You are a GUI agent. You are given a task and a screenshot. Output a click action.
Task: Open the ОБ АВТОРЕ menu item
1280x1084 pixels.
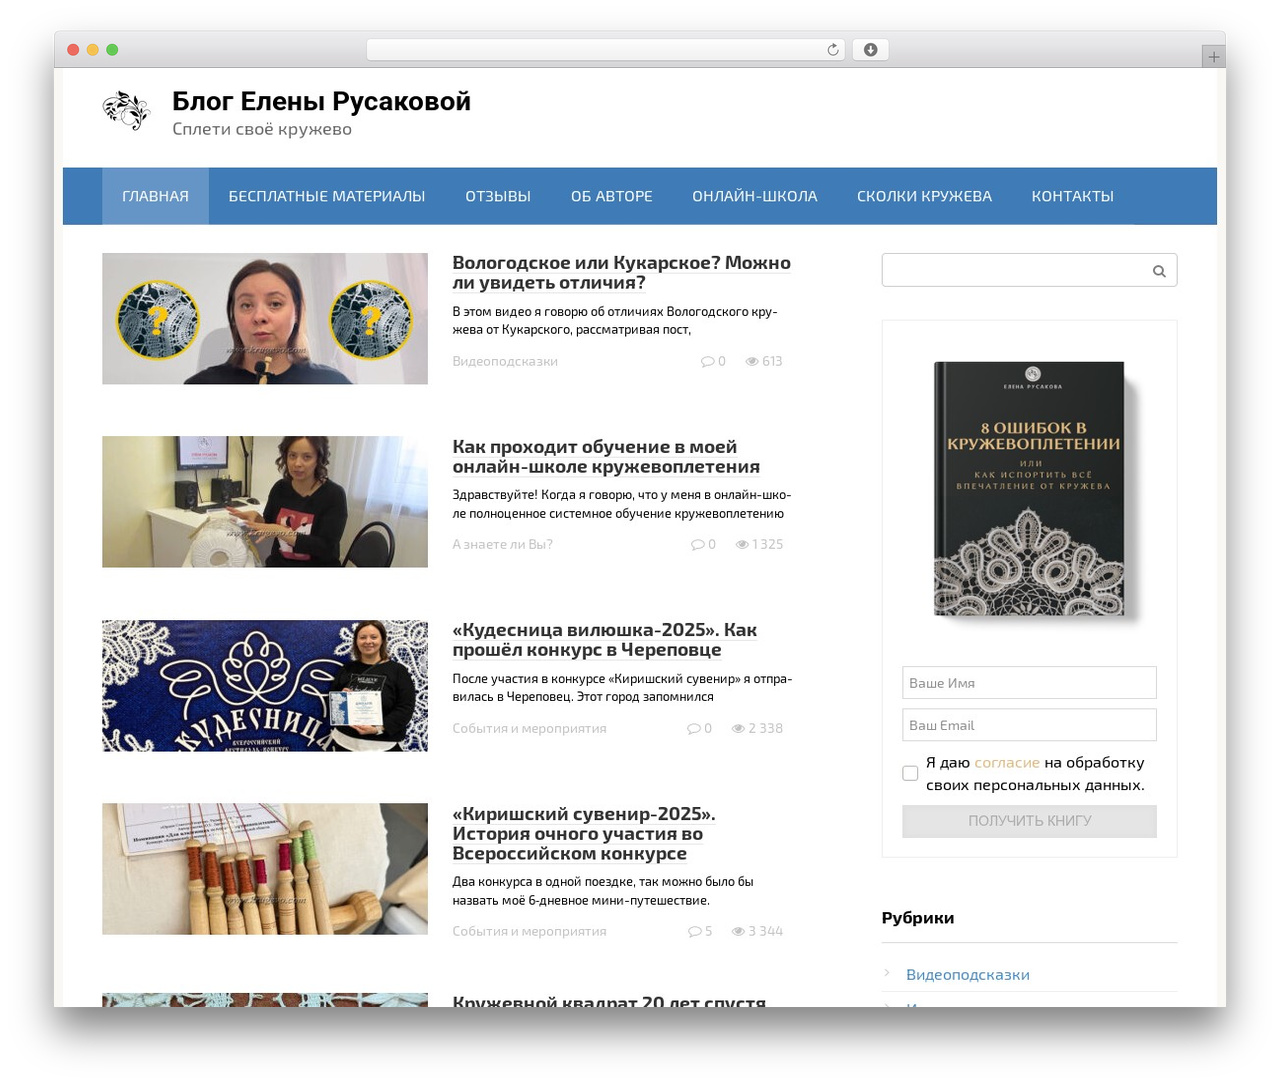(612, 196)
